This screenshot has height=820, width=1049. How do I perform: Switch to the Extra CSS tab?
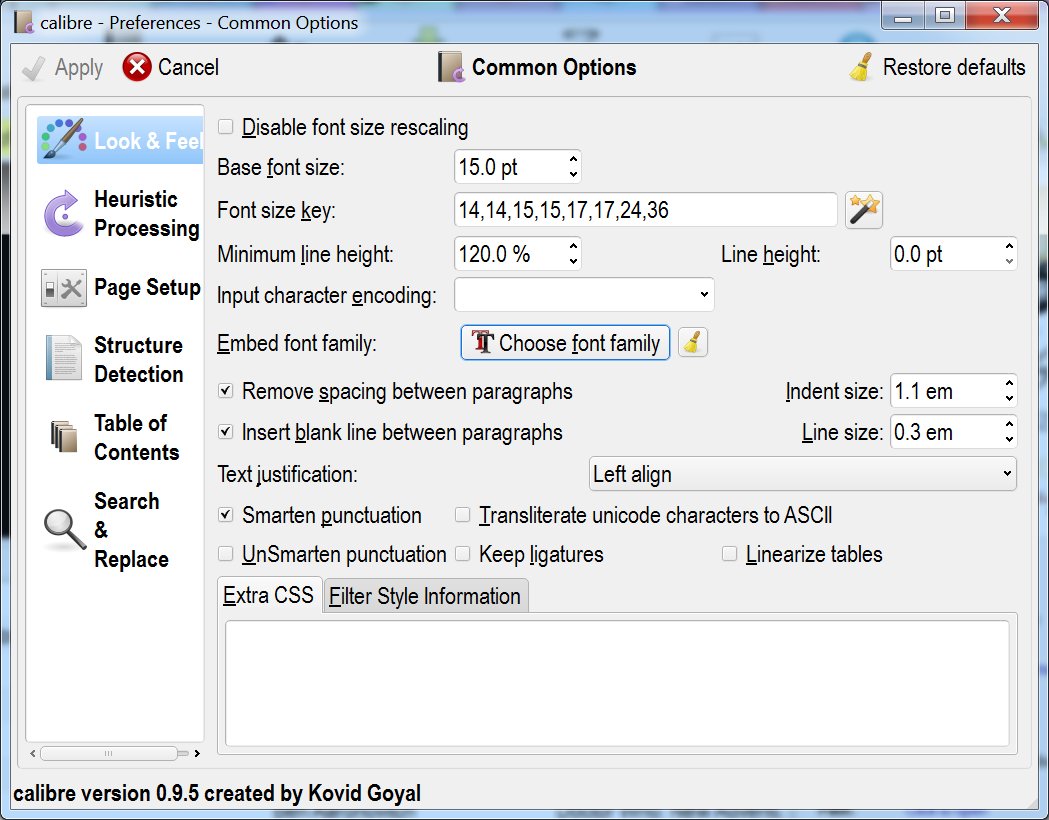(268, 595)
